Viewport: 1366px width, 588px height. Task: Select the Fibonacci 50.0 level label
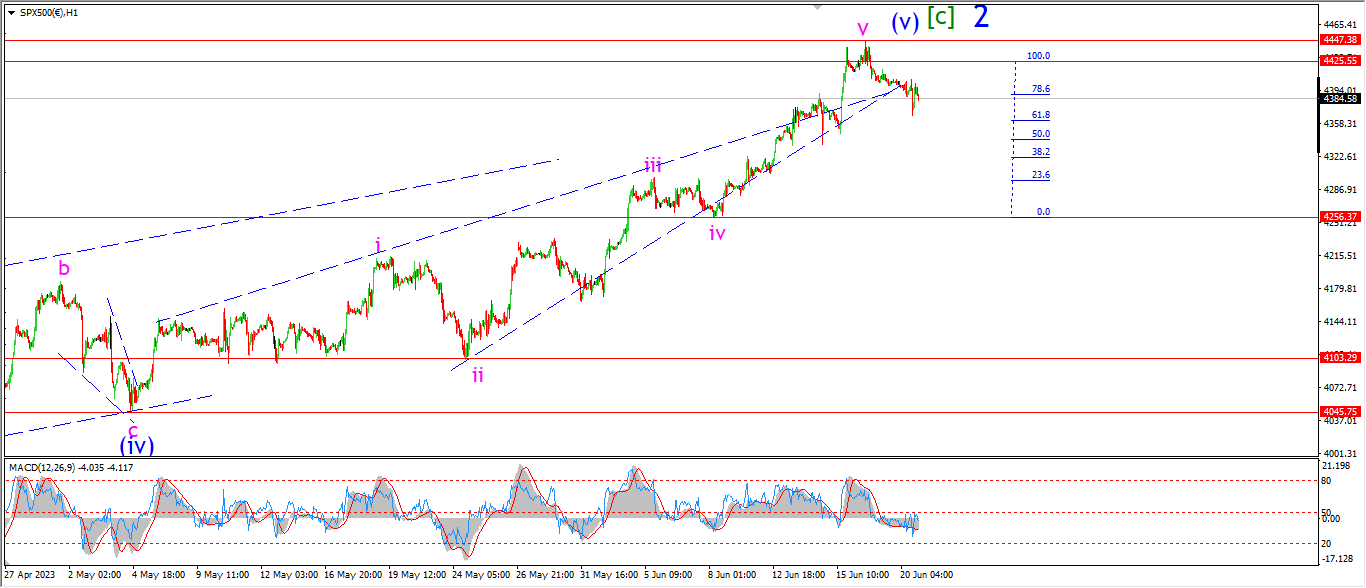pyautogui.click(x=1040, y=134)
